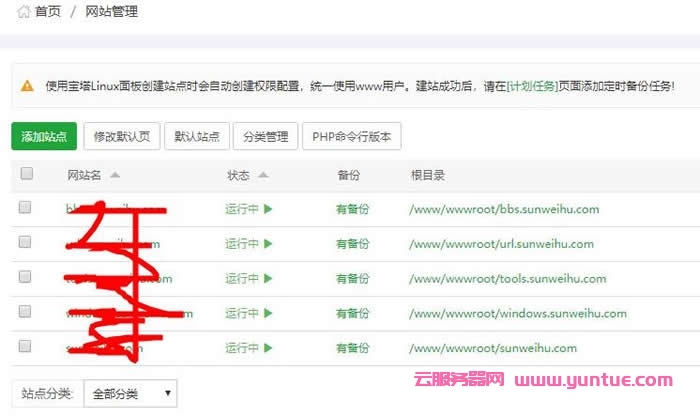700x416 pixels.
Task: Click the running play icon for tools.sunweihu.com
Action: 268,279
